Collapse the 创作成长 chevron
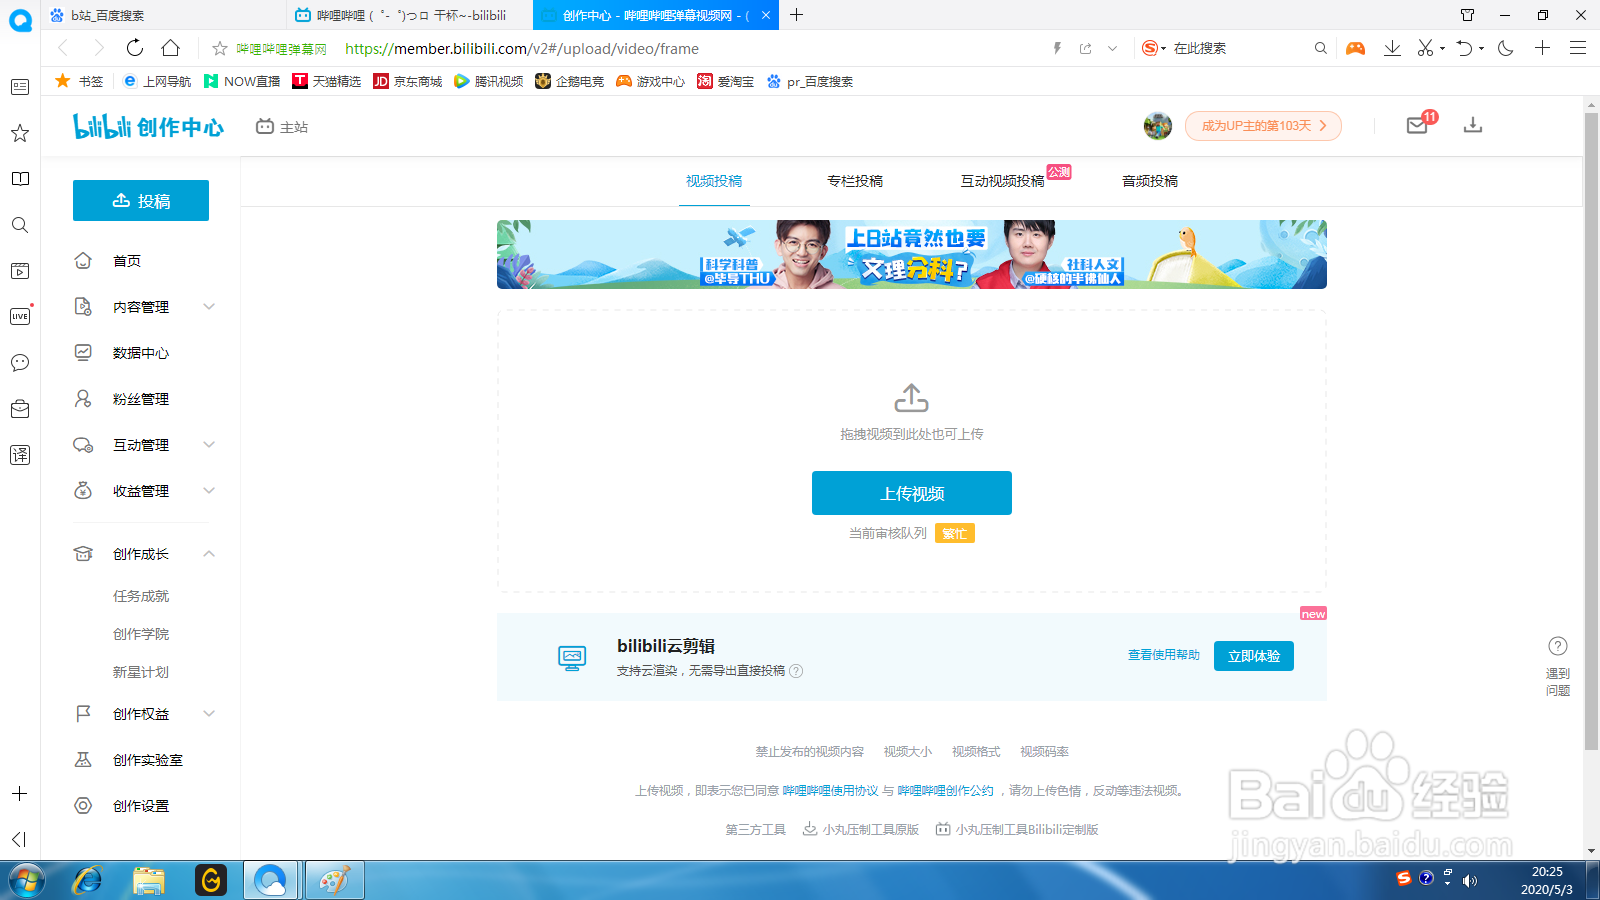Screen dimensions: 1600x900 tap(209, 554)
